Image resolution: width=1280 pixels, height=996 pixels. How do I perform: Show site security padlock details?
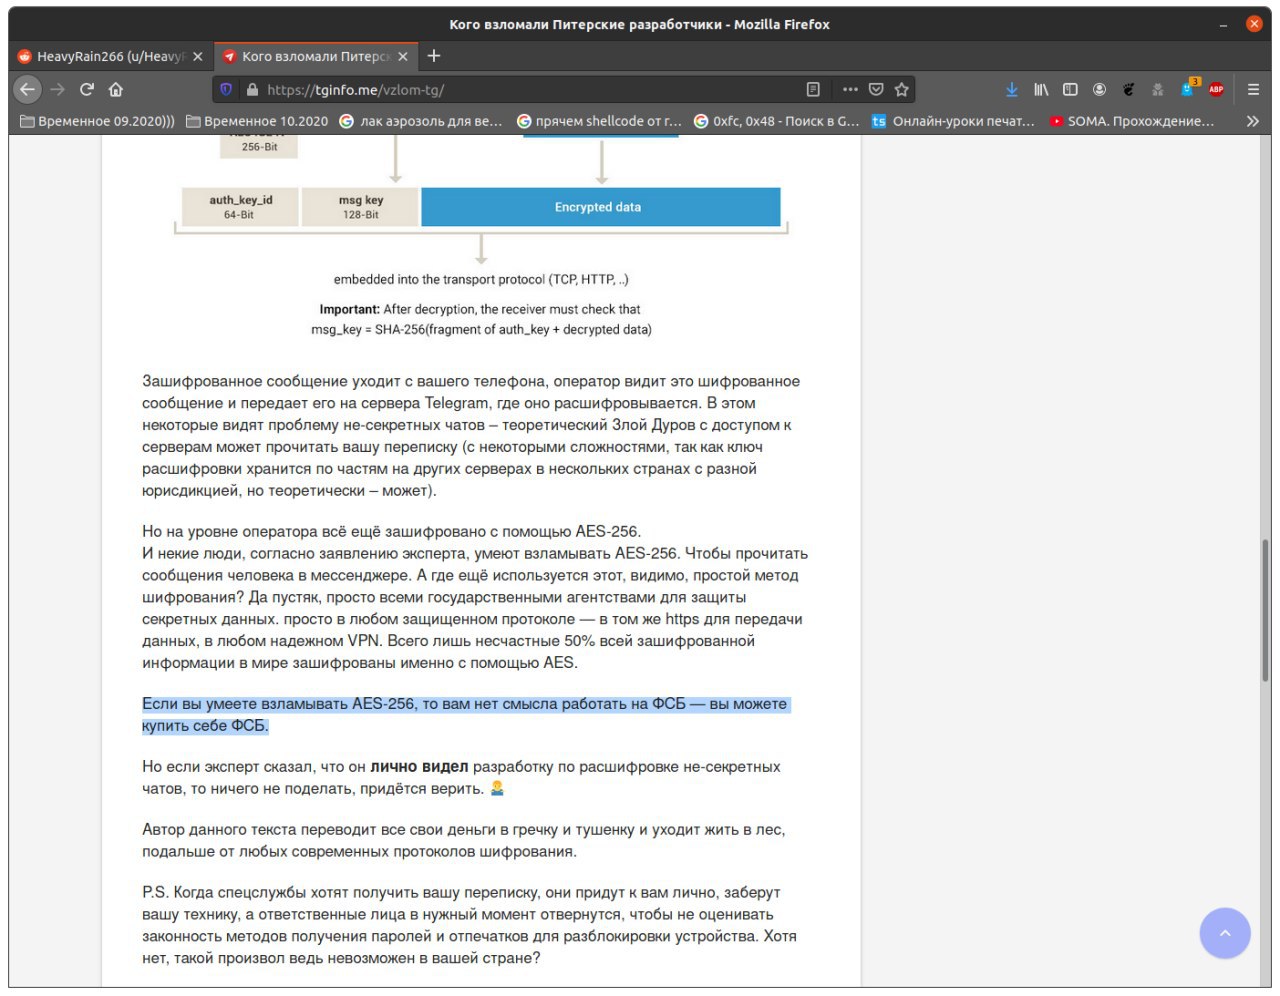(252, 89)
